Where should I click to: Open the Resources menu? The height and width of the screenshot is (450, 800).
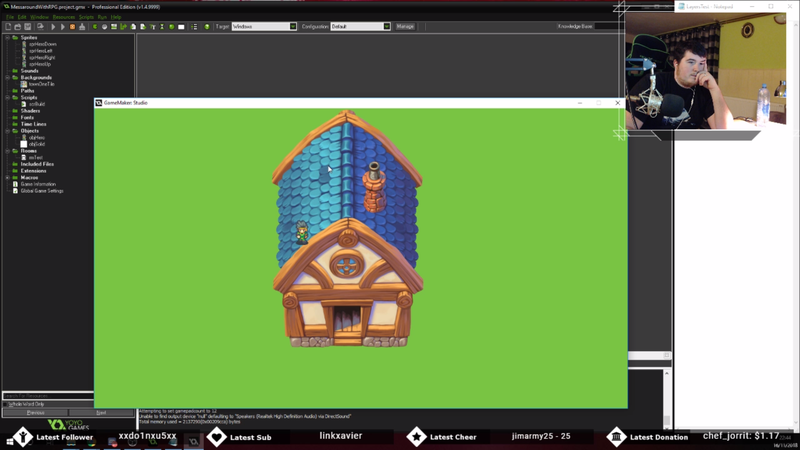point(64,17)
